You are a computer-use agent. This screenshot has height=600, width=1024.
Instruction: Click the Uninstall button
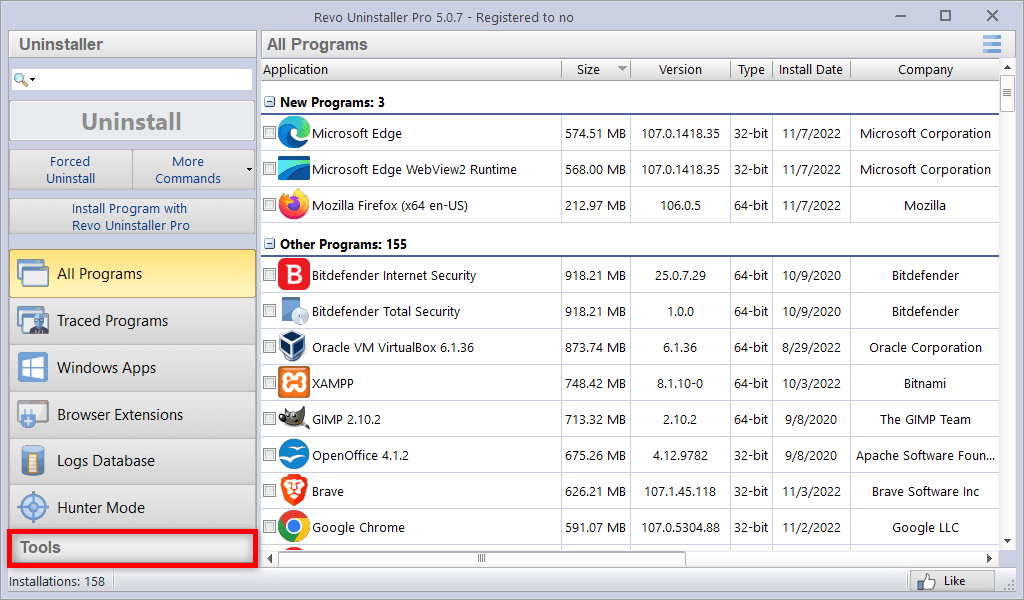(x=132, y=121)
